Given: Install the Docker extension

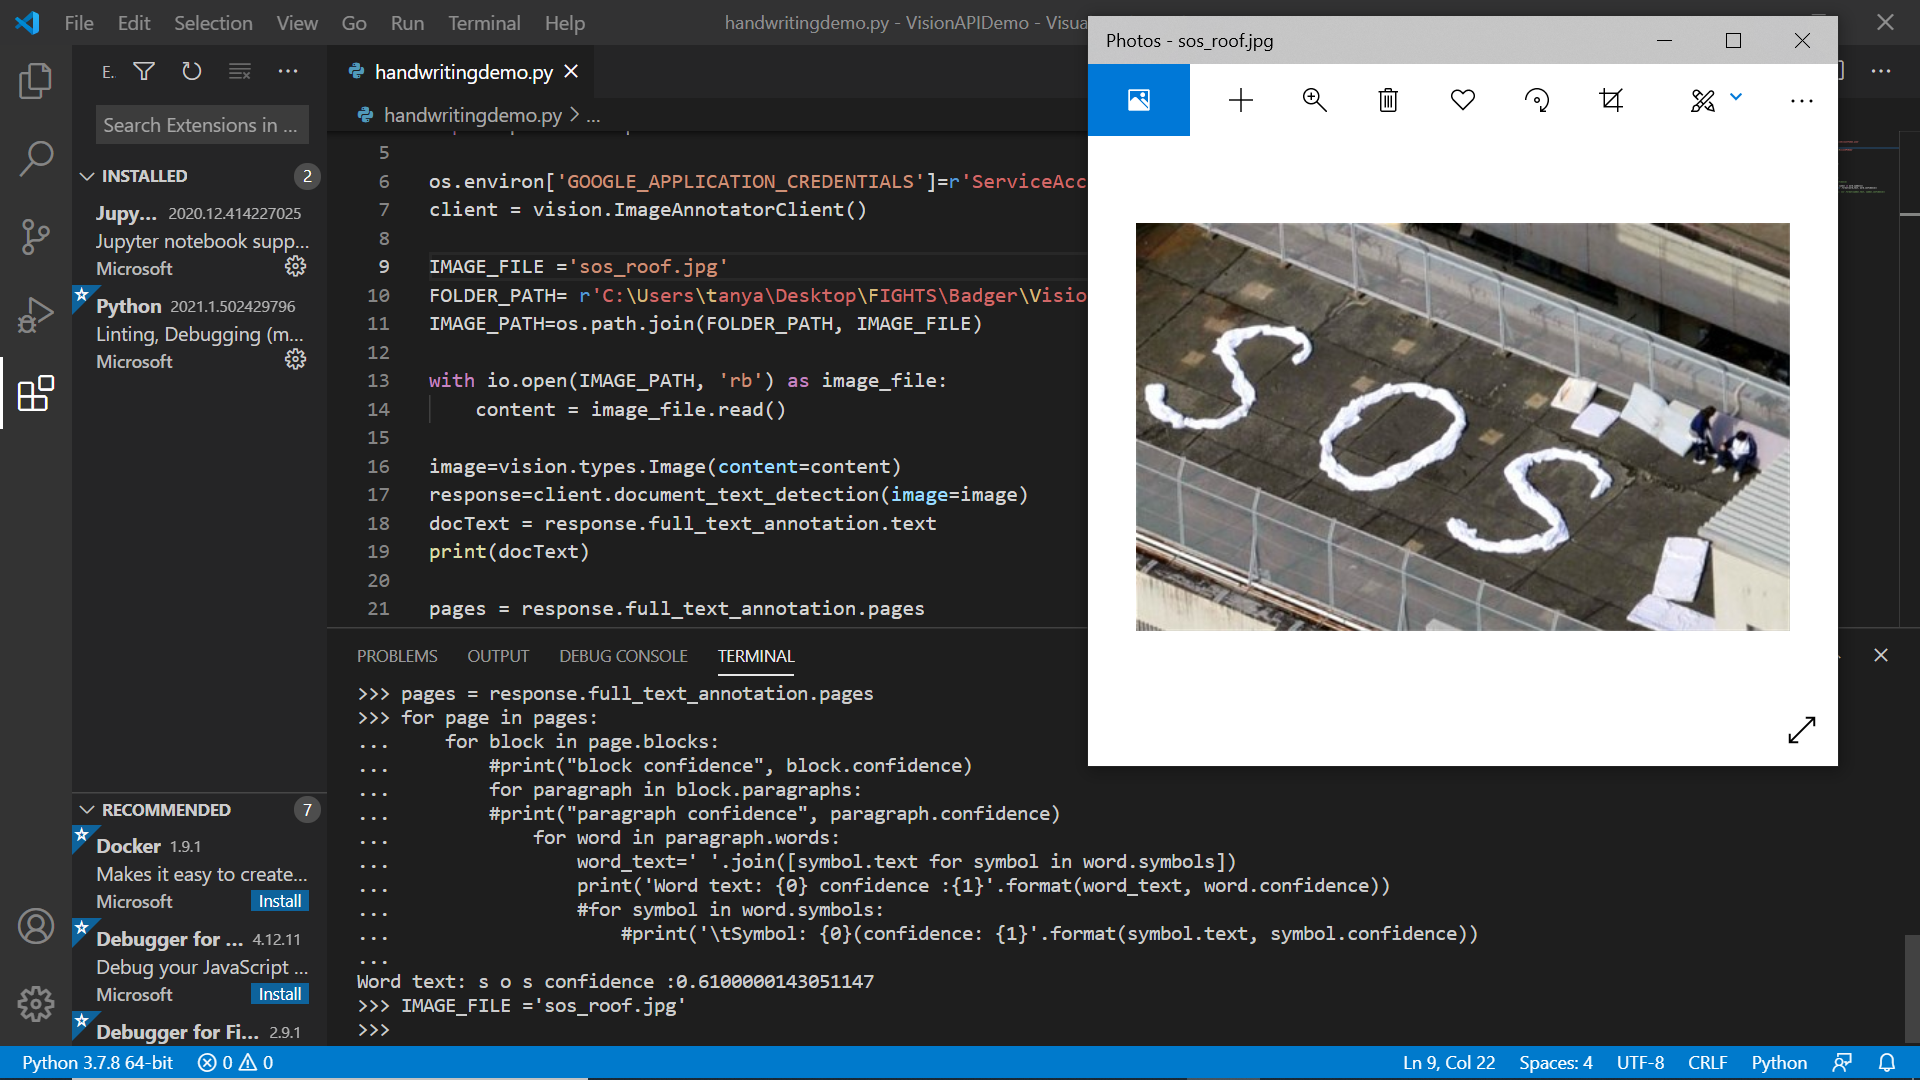Looking at the screenshot, I should click(279, 901).
